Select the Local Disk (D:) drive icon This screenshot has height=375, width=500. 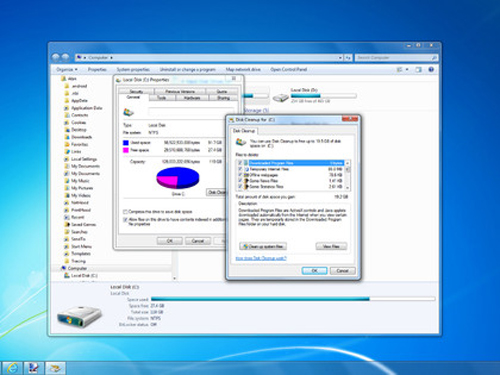pos(281,97)
